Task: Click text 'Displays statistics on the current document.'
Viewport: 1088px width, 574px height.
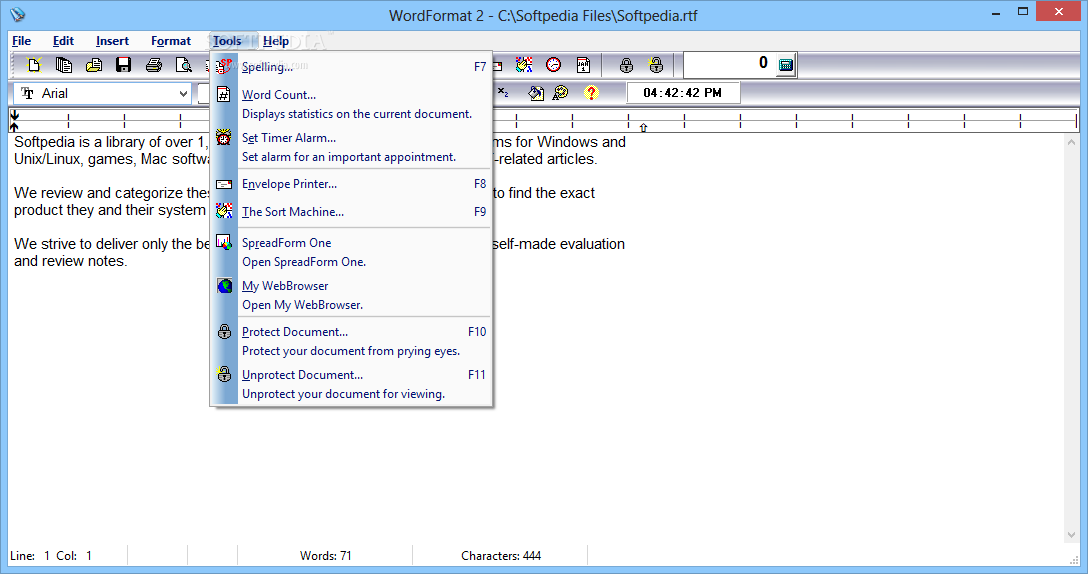Action: (x=357, y=114)
